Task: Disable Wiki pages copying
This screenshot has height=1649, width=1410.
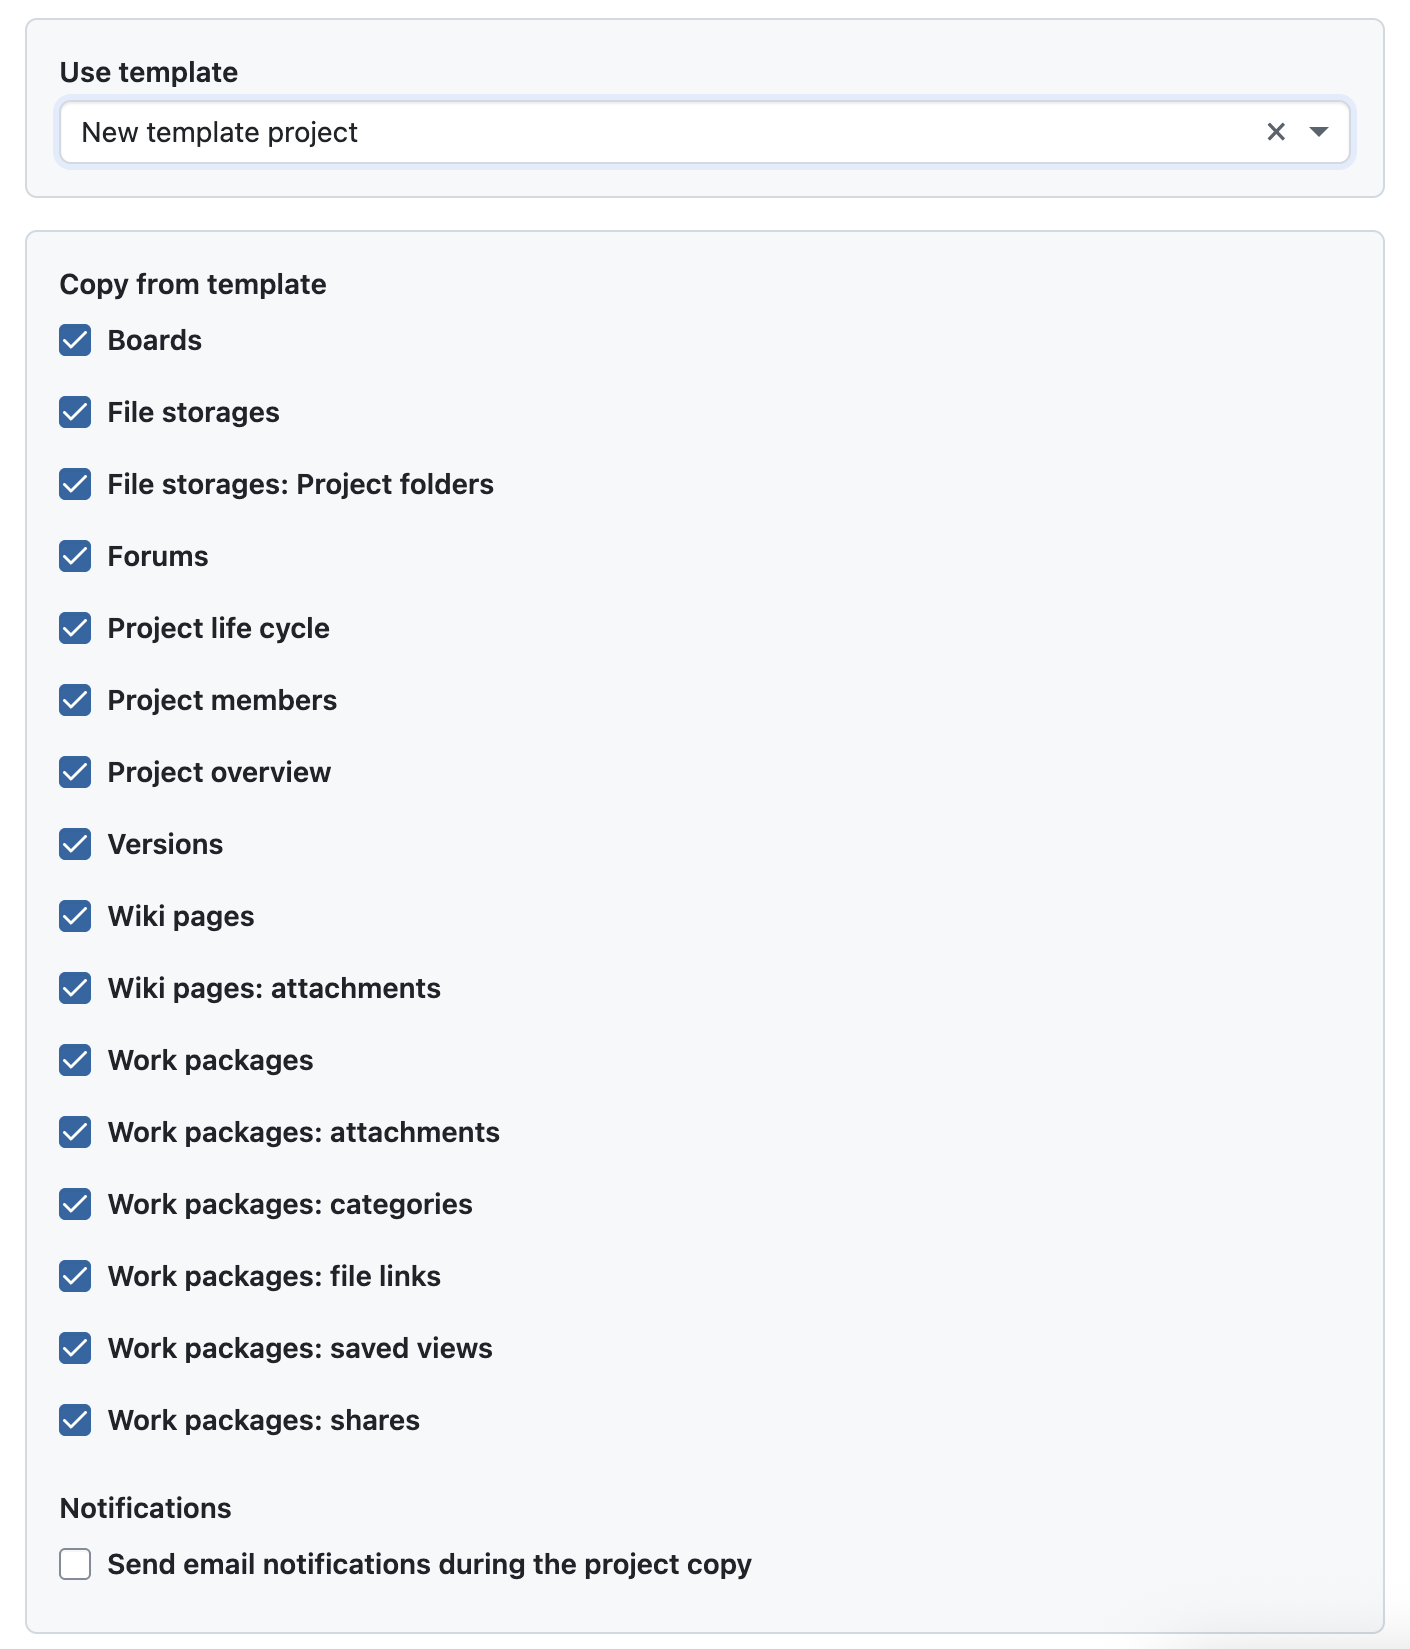Action: [75, 916]
